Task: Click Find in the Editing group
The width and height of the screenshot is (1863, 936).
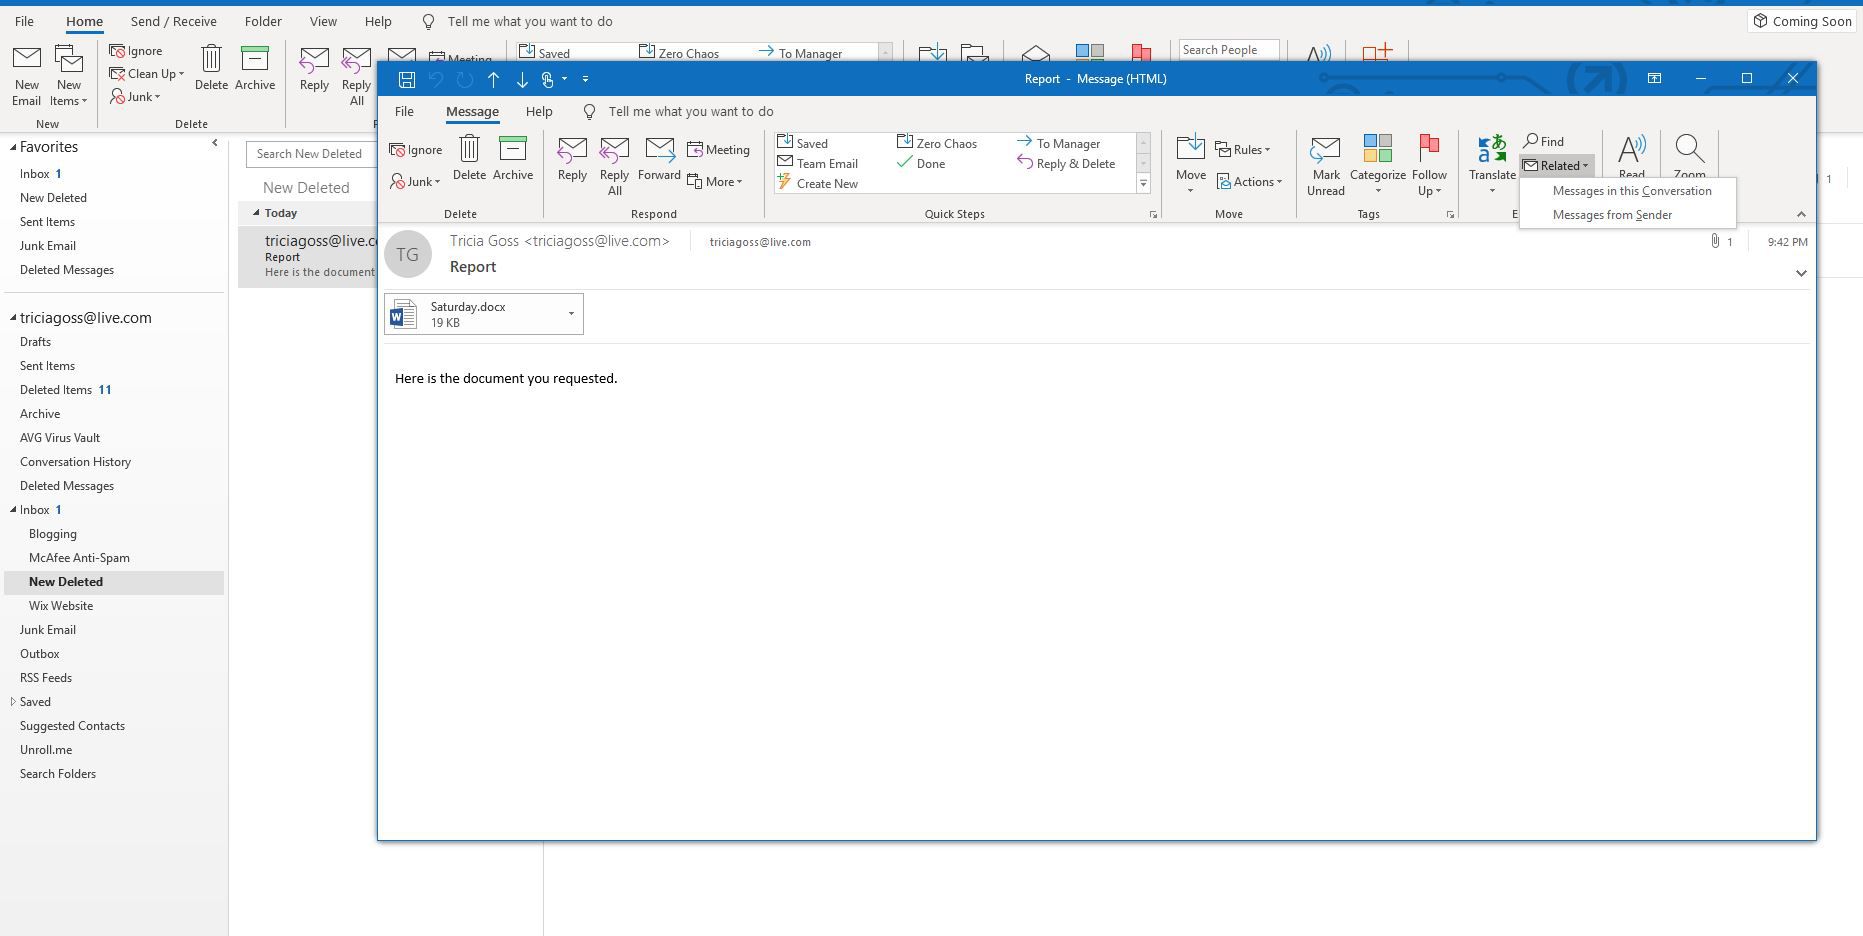Action: (1544, 141)
